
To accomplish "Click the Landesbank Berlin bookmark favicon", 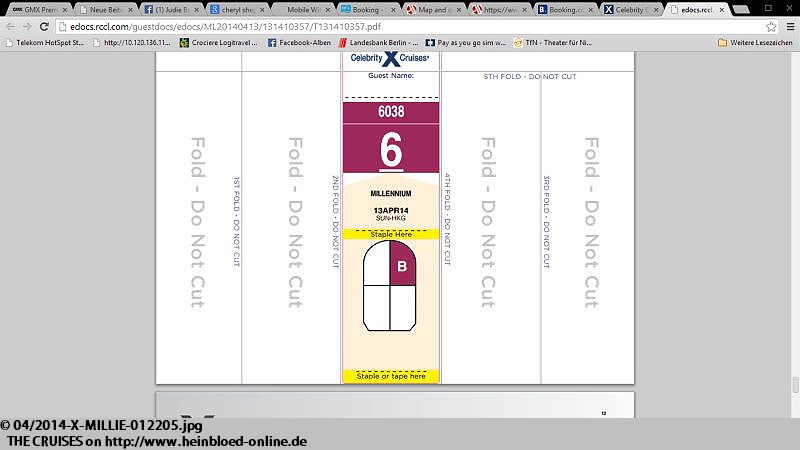I will point(343,43).
